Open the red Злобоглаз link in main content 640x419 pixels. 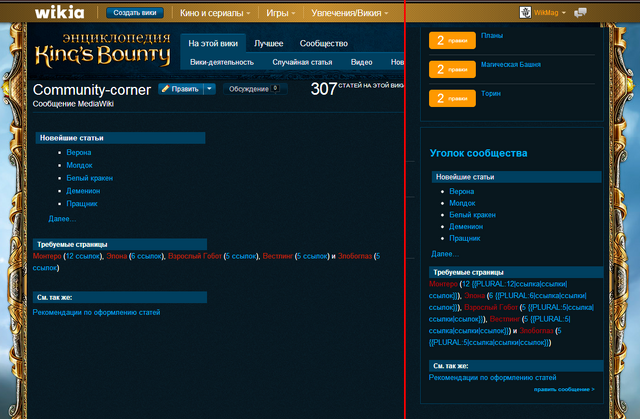(355, 256)
